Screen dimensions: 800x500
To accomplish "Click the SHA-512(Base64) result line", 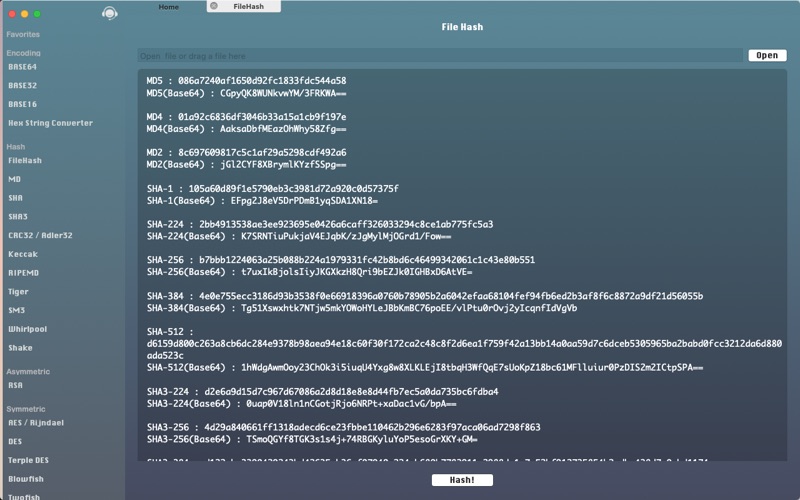I will 425,368.
